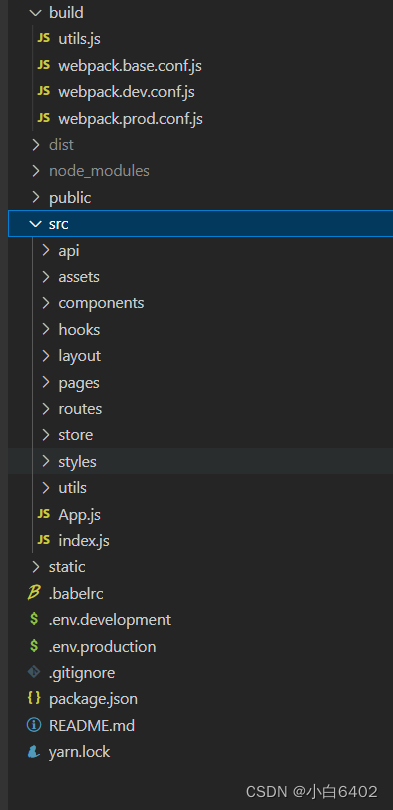Open the .babelrc file
Viewport: 393px width, 810px height.
pyautogui.click(x=76, y=594)
